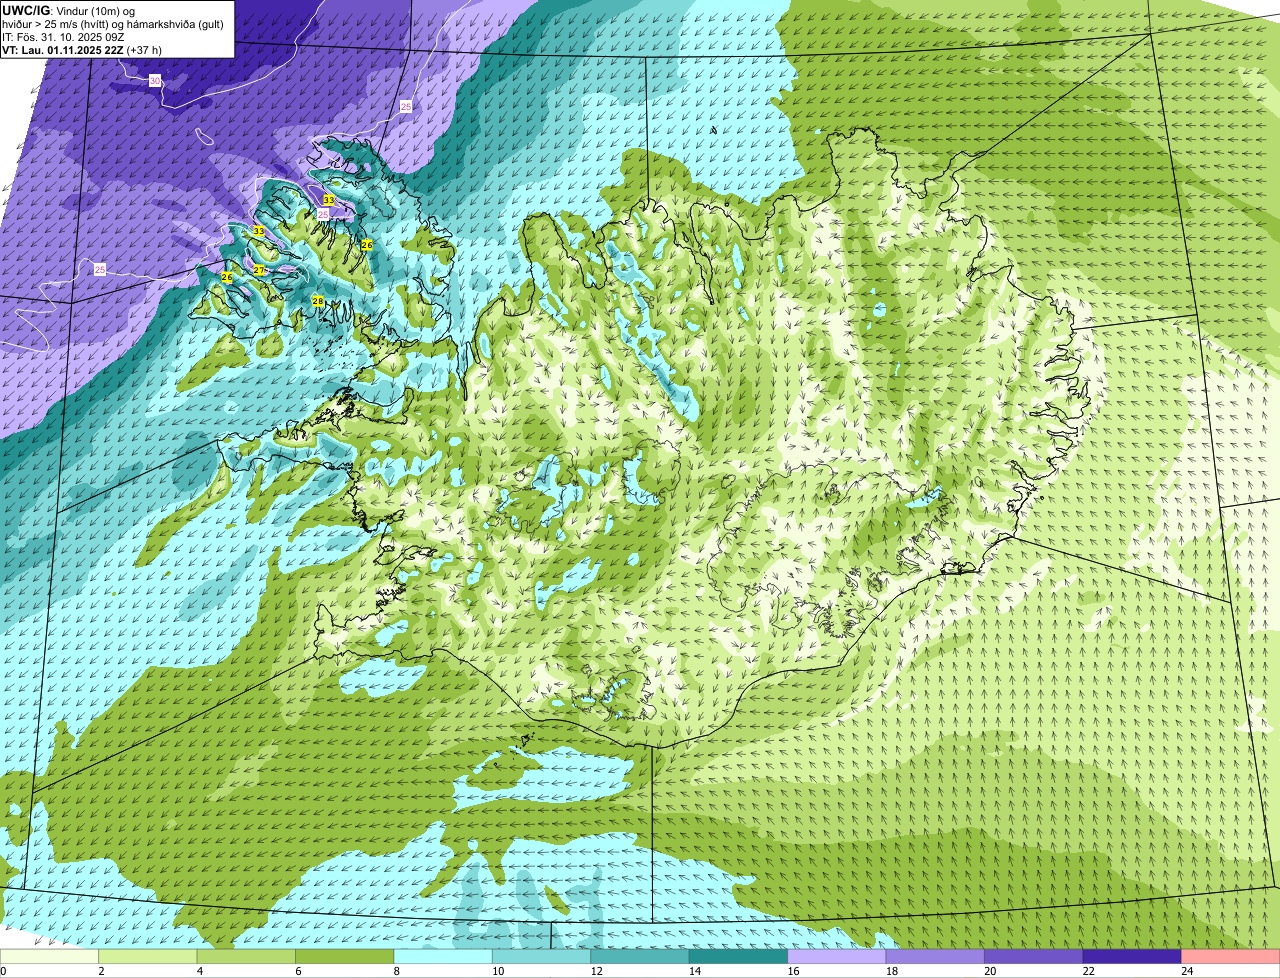The width and height of the screenshot is (1280, 978).
Task: Click the legend tick label '20'
Action: pyautogui.click(x=989, y=971)
